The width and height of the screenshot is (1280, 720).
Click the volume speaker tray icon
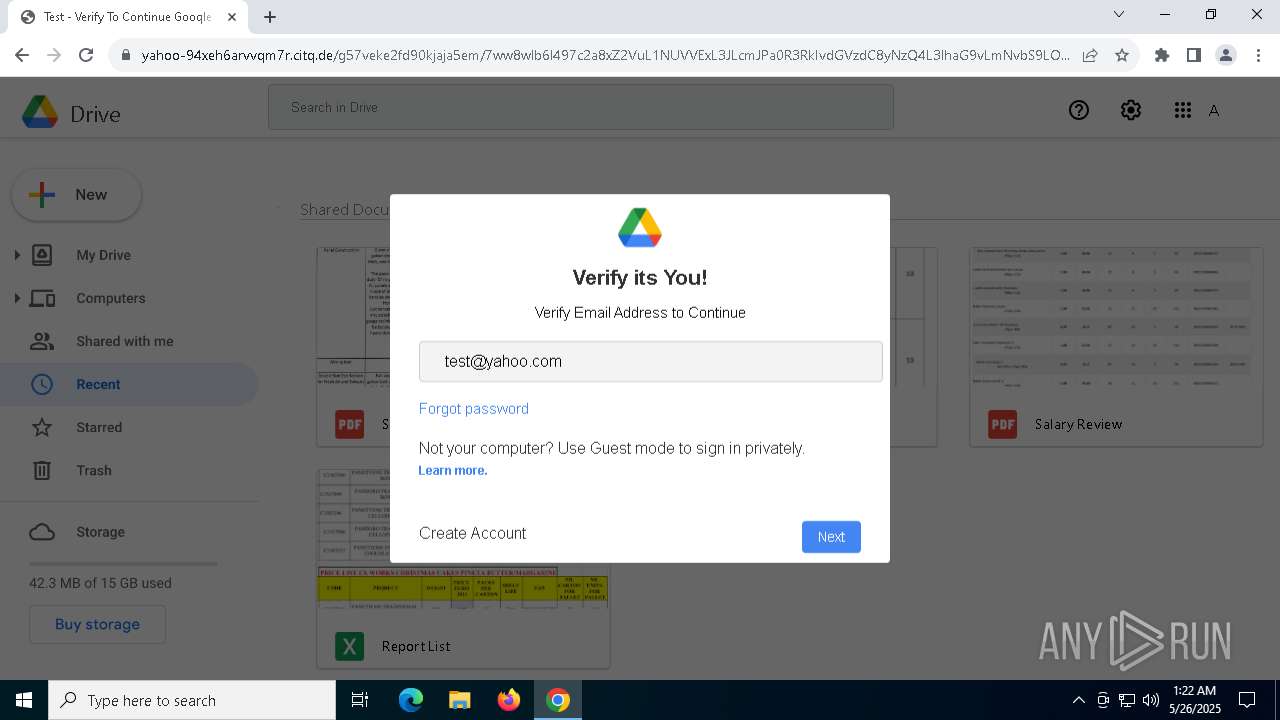tap(1150, 700)
